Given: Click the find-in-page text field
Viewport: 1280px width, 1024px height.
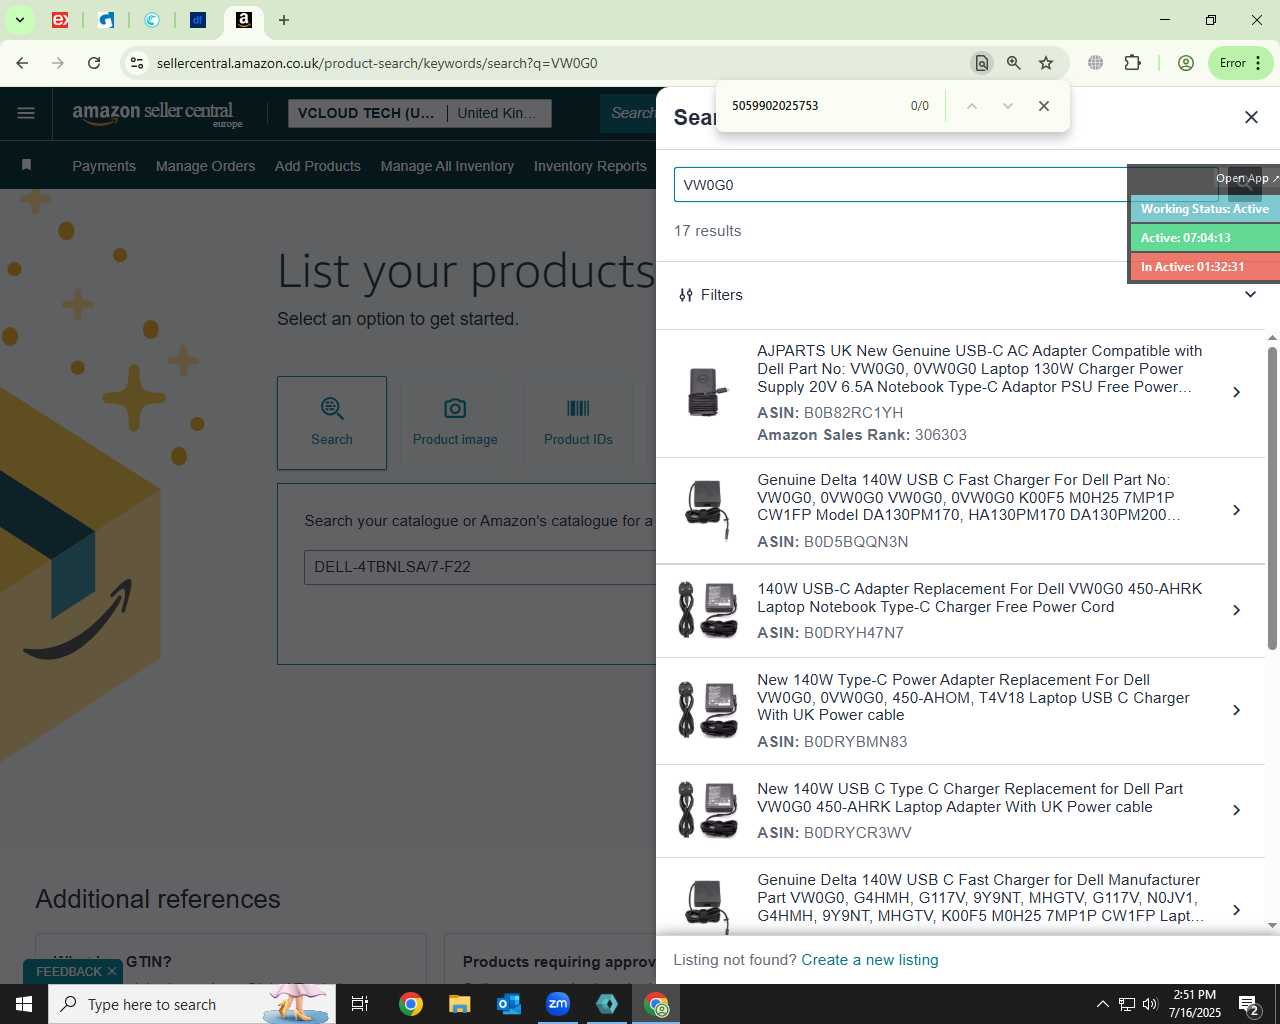Looking at the screenshot, I should coord(810,106).
